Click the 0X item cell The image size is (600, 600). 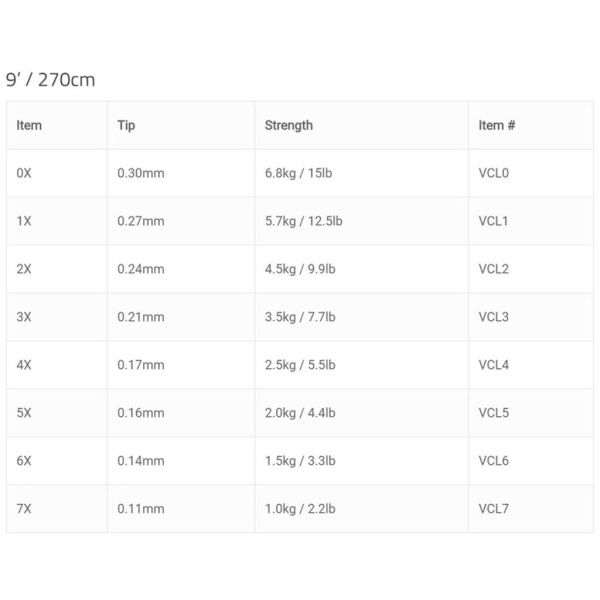pyautogui.click(x=25, y=173)
